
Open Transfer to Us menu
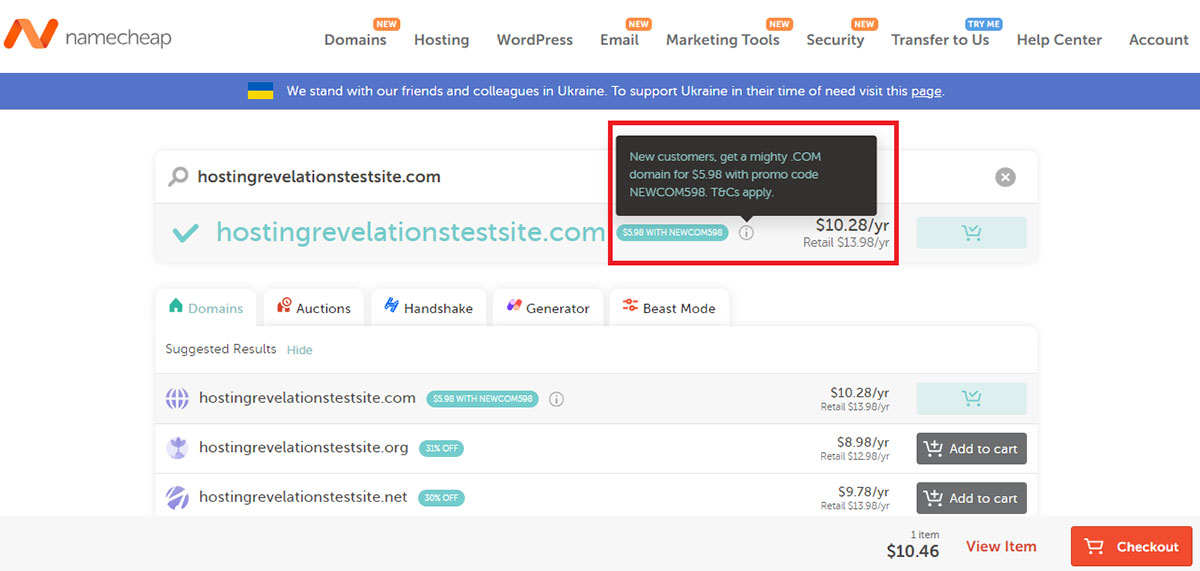coord(940,40)
